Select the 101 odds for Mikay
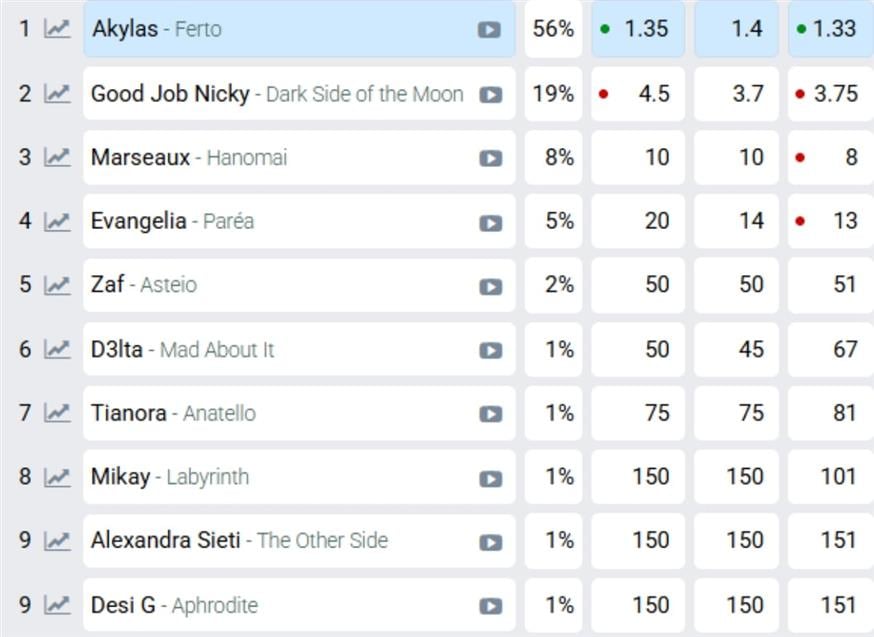 pos(831,477)
